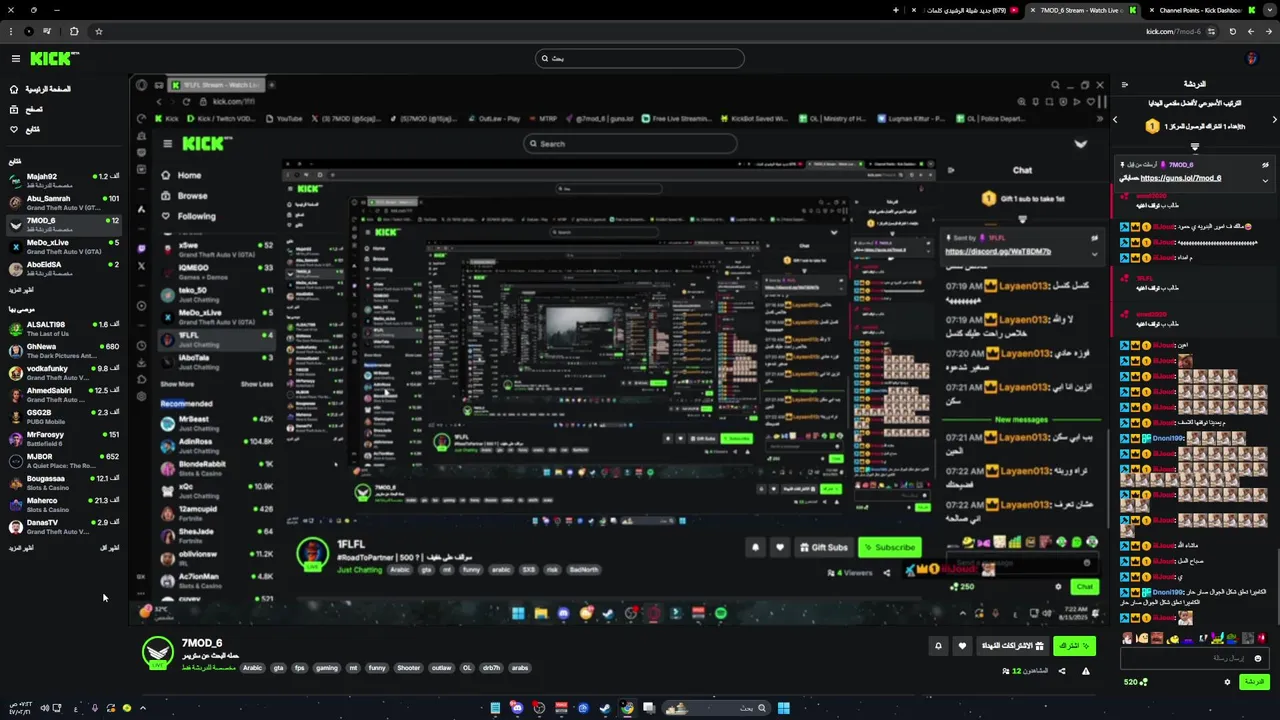Open the Home page link in sidebar

(x=40, y=89)
